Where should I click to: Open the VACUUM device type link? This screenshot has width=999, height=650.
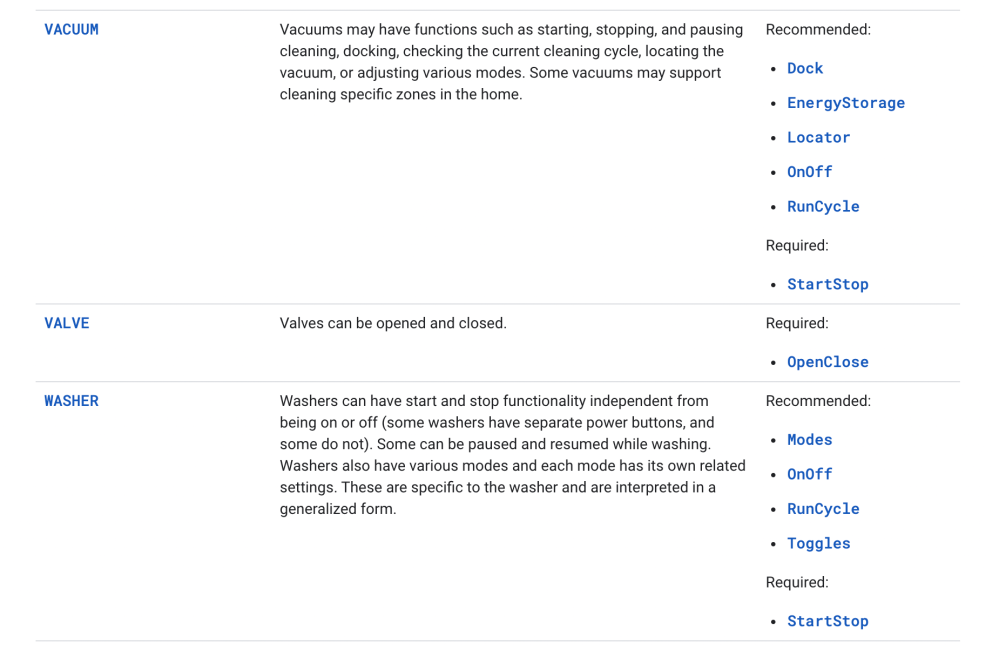point(71,30)
